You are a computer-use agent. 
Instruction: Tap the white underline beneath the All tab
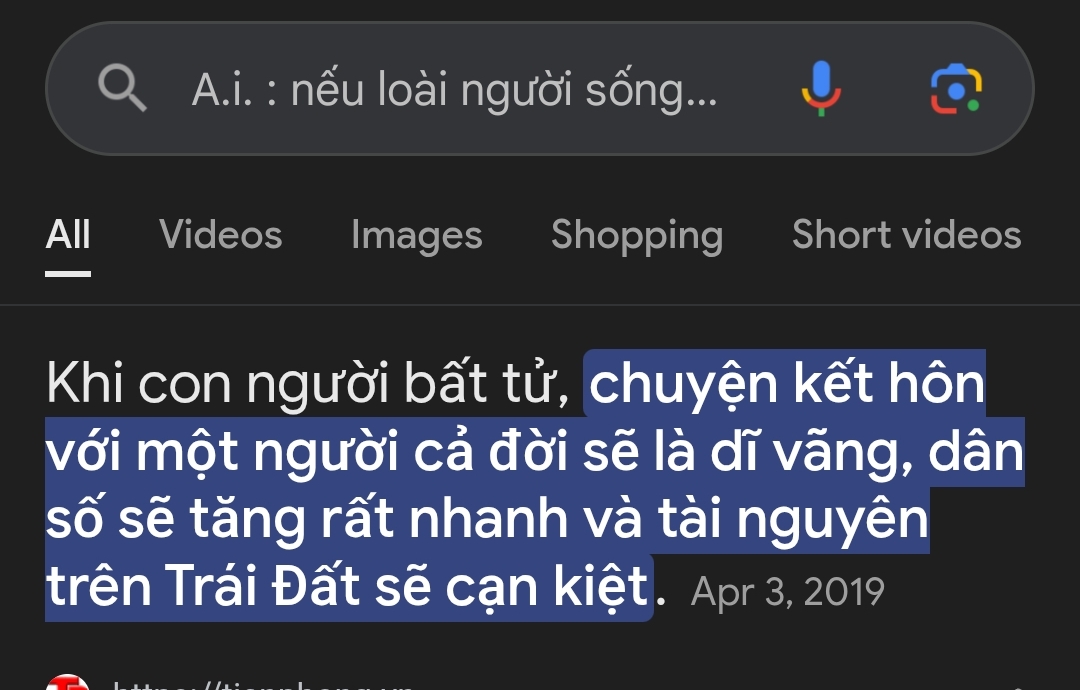point(68,272)
